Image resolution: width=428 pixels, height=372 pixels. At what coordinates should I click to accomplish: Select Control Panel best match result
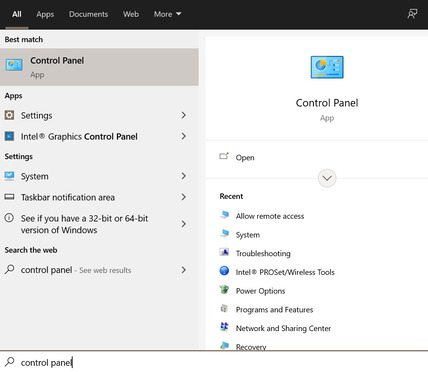click(99, 67)
